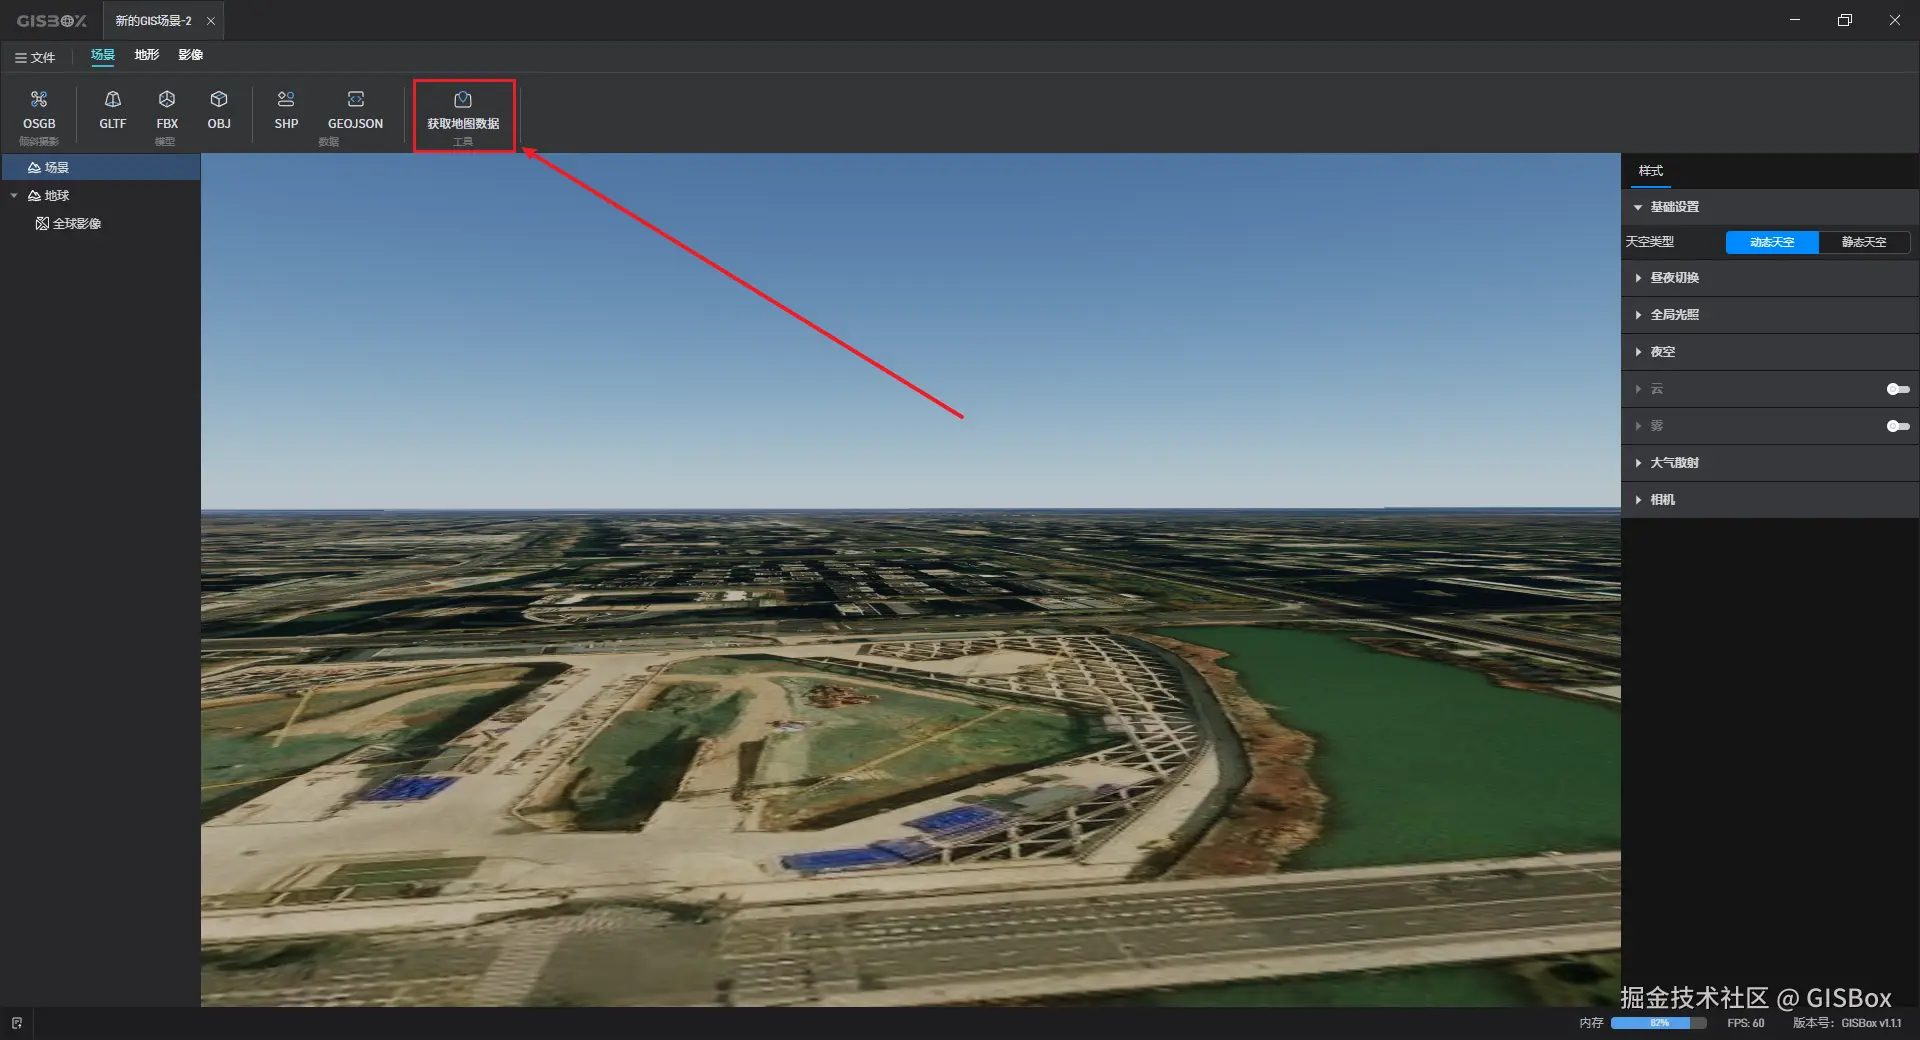Expand the 夜空 section

pos(1770,352)
